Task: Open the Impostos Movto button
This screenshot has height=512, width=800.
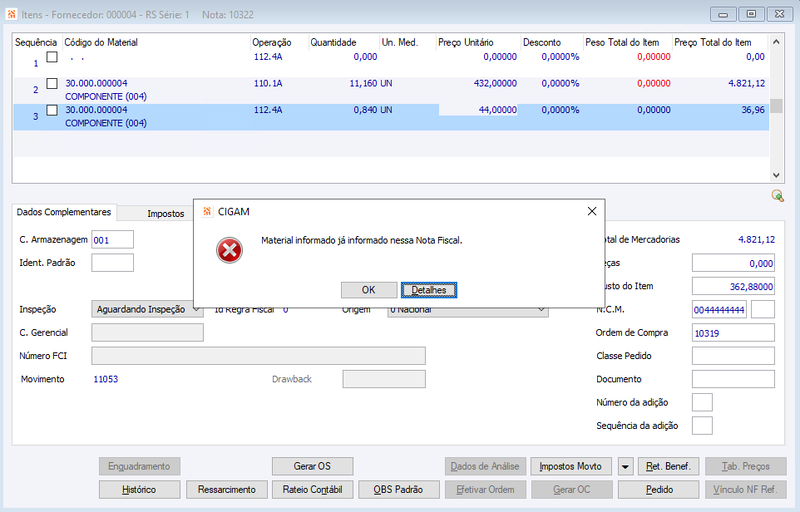Action: coord(570,466)
